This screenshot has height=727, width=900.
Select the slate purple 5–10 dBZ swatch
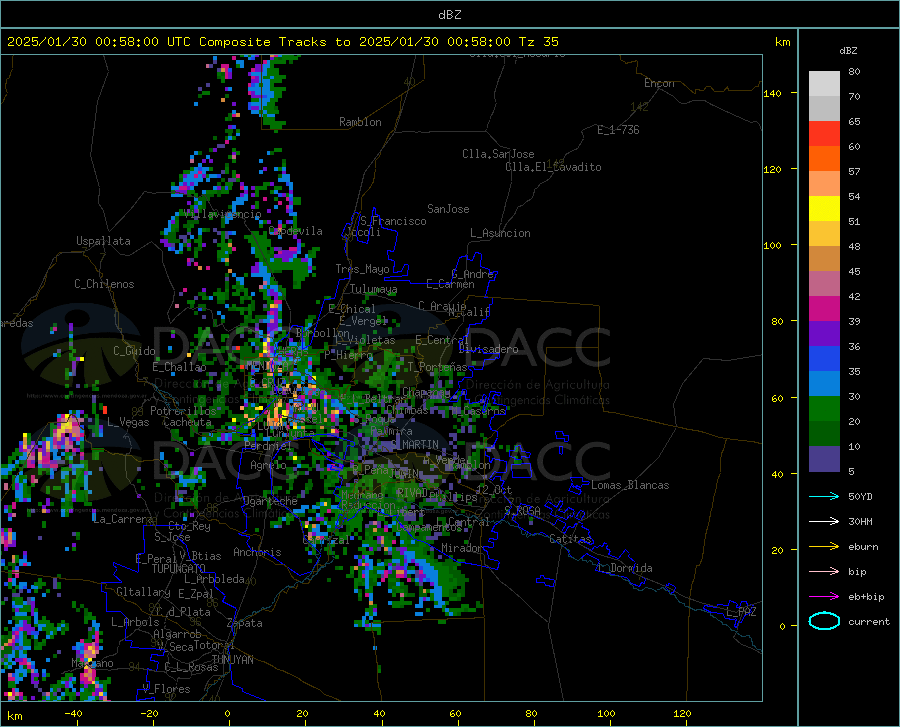[x=824, y=459]
